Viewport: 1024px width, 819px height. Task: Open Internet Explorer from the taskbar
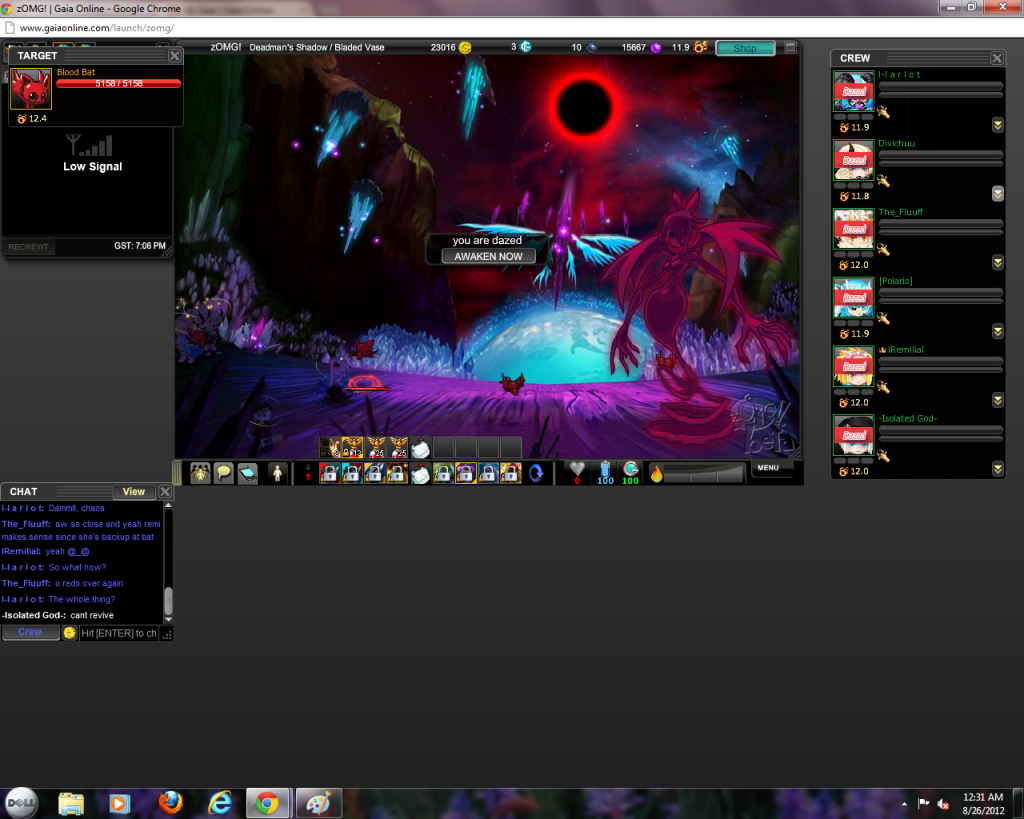click(x=220, y=803)
